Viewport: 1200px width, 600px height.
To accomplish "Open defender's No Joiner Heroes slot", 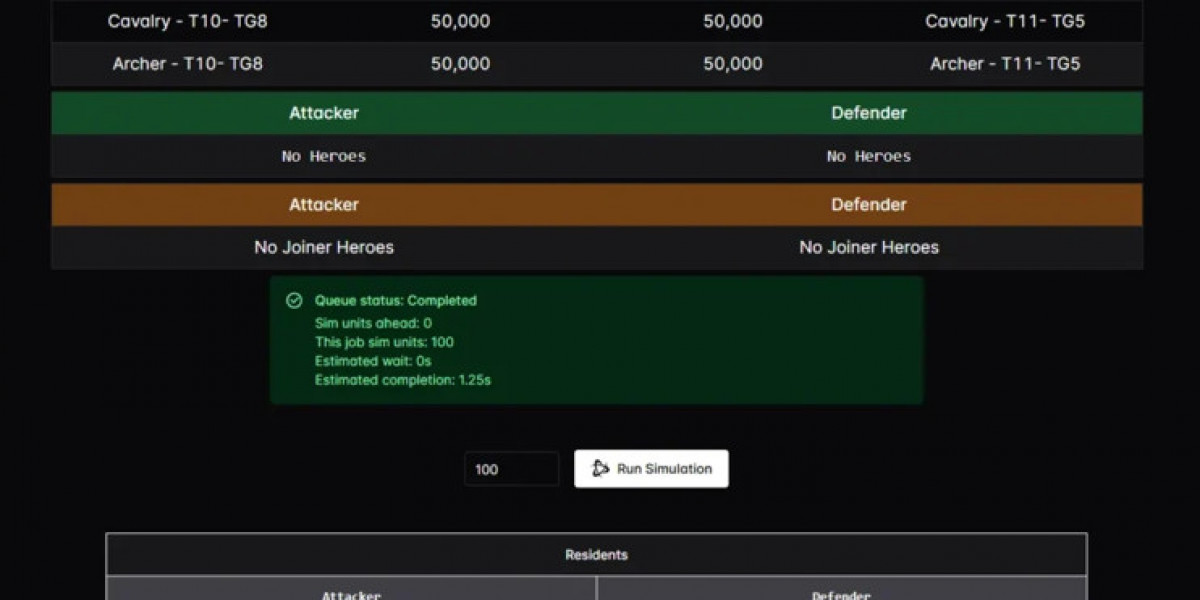I will point(869,247).
